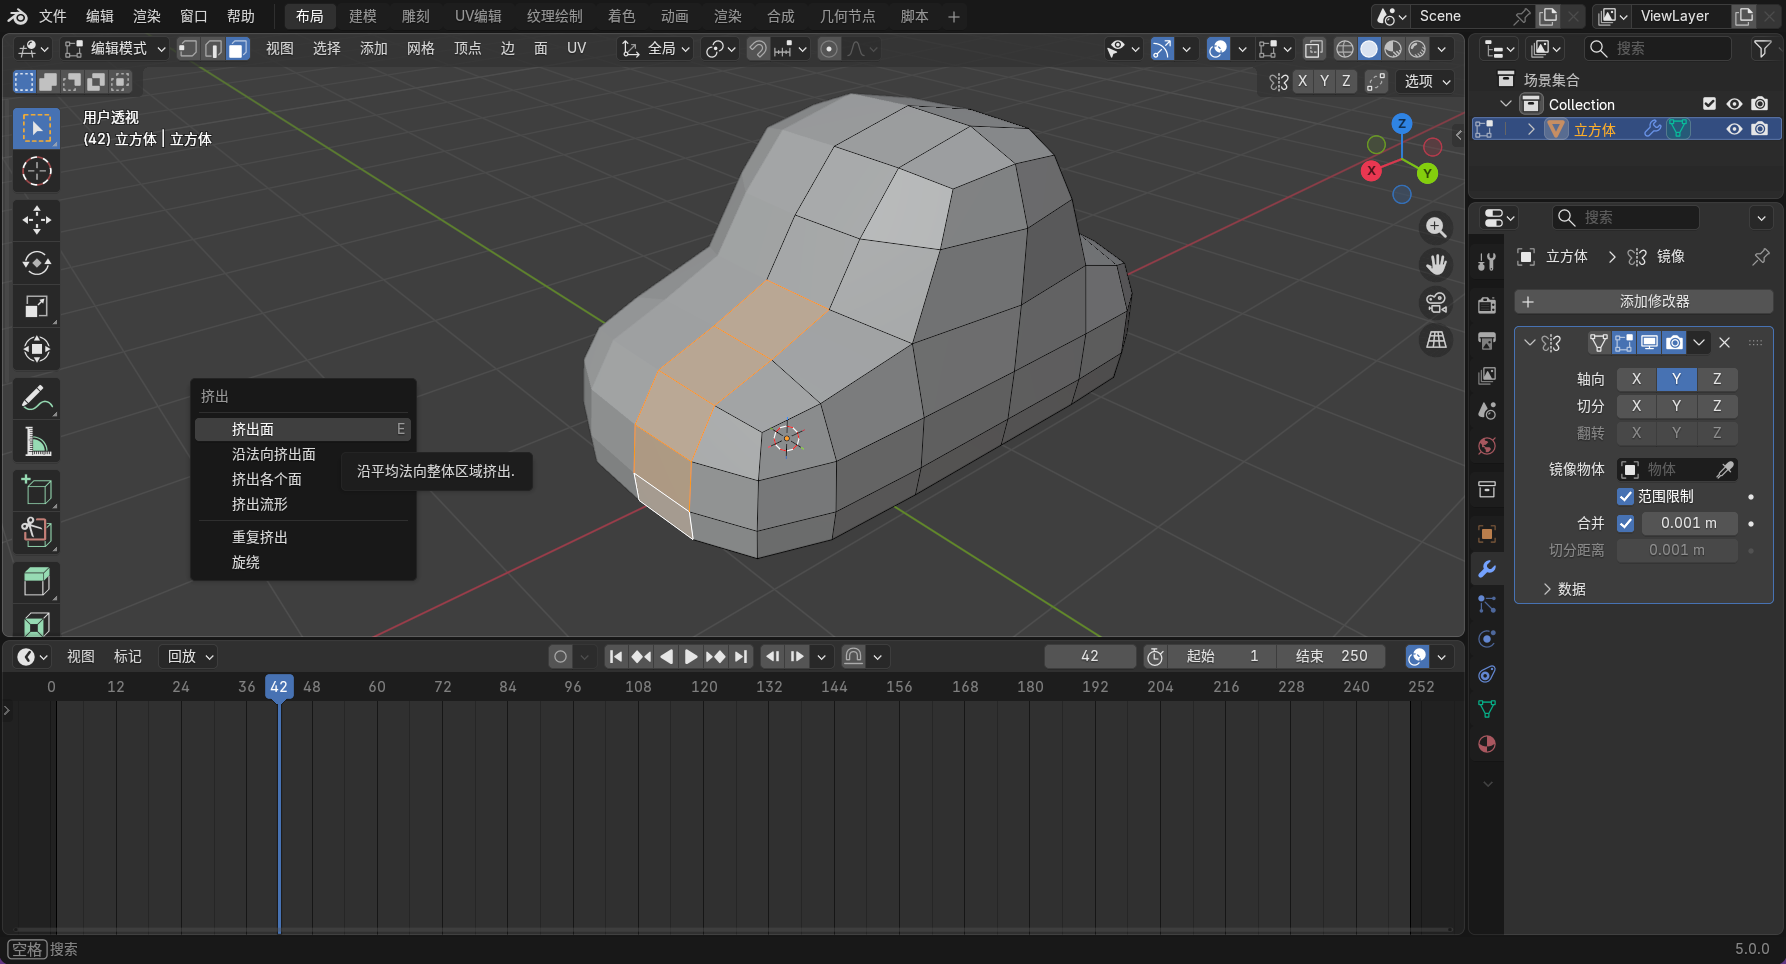
Task: Select the 3D Cursor tool
Action: tap(37, 172)
